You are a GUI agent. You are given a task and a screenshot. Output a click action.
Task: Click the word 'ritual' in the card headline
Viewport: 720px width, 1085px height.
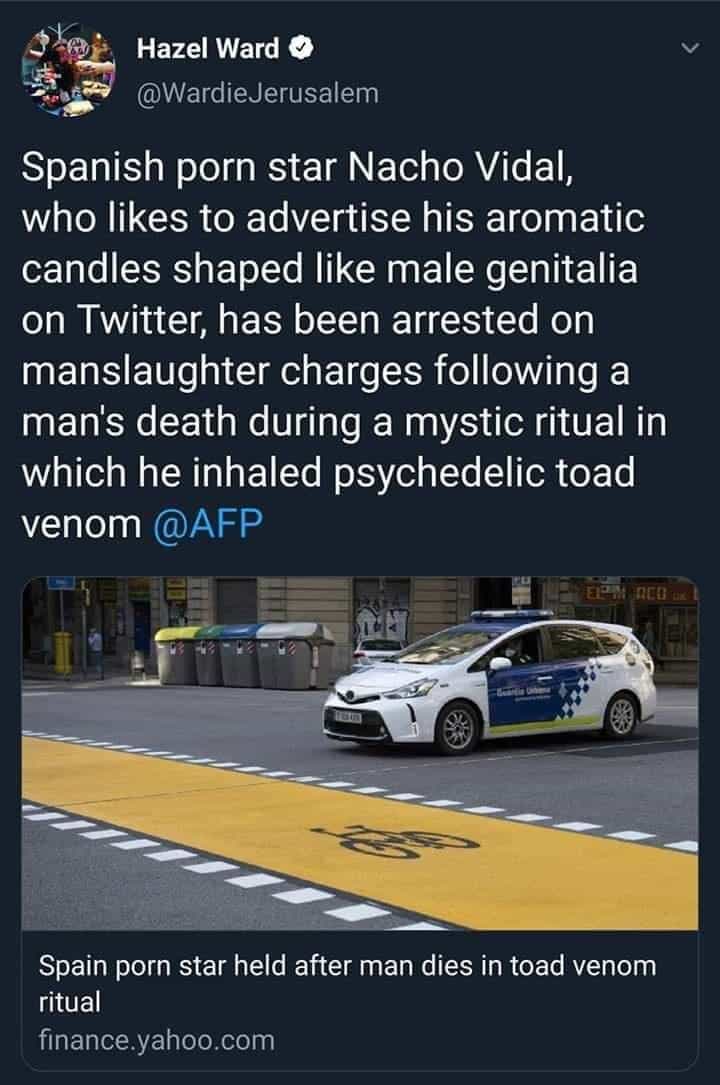coord(70,1001)
